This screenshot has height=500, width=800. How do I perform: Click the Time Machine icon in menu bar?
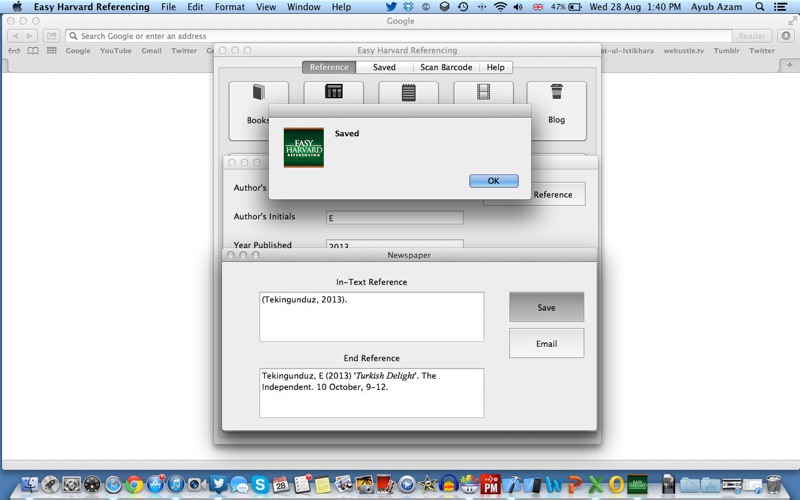pos(463,7)
